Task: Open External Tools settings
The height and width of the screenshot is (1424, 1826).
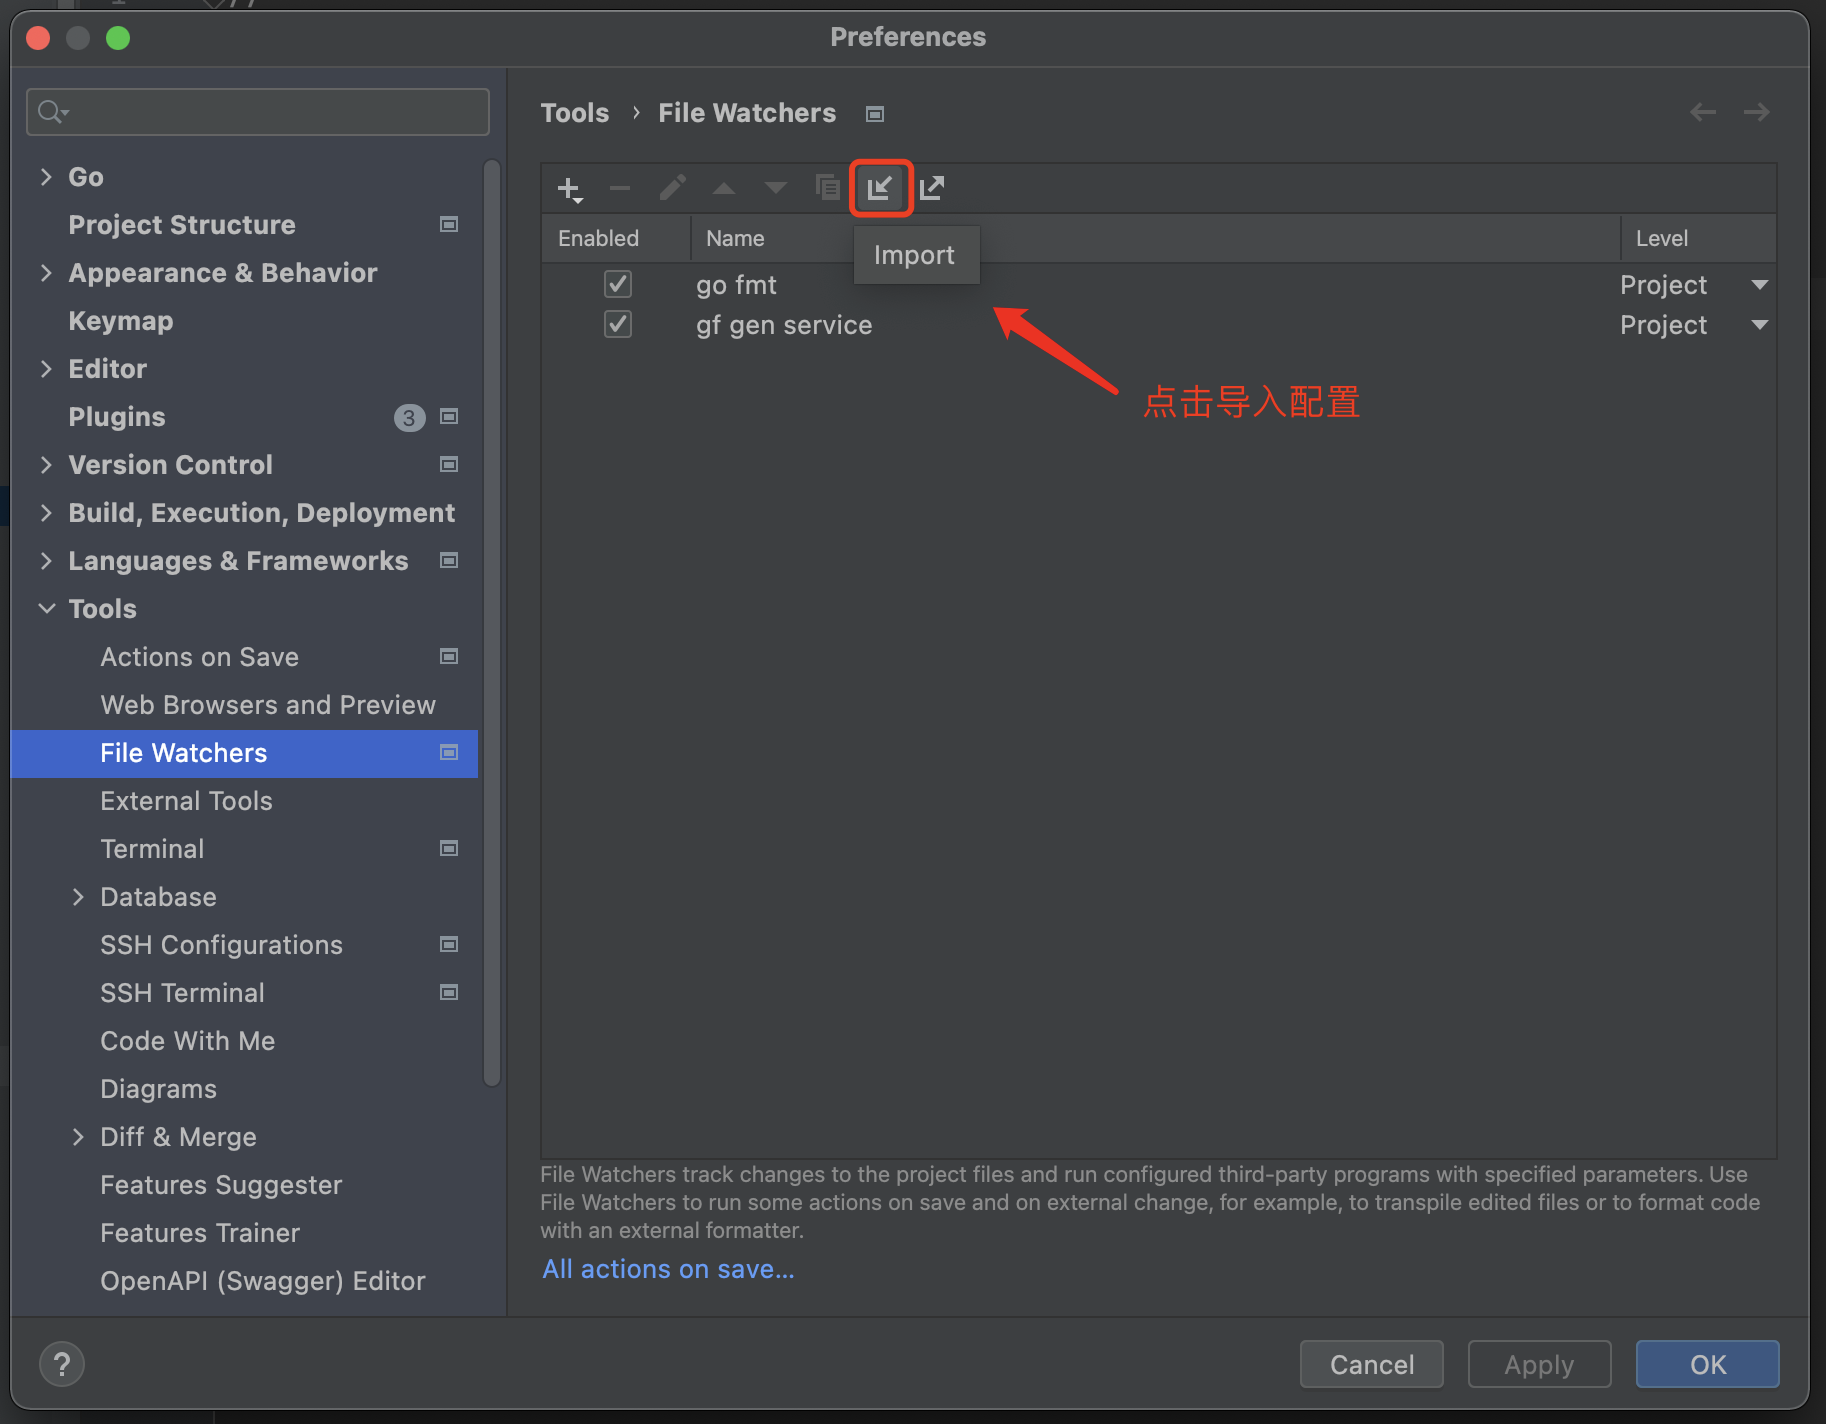Action: coord(186,800)
